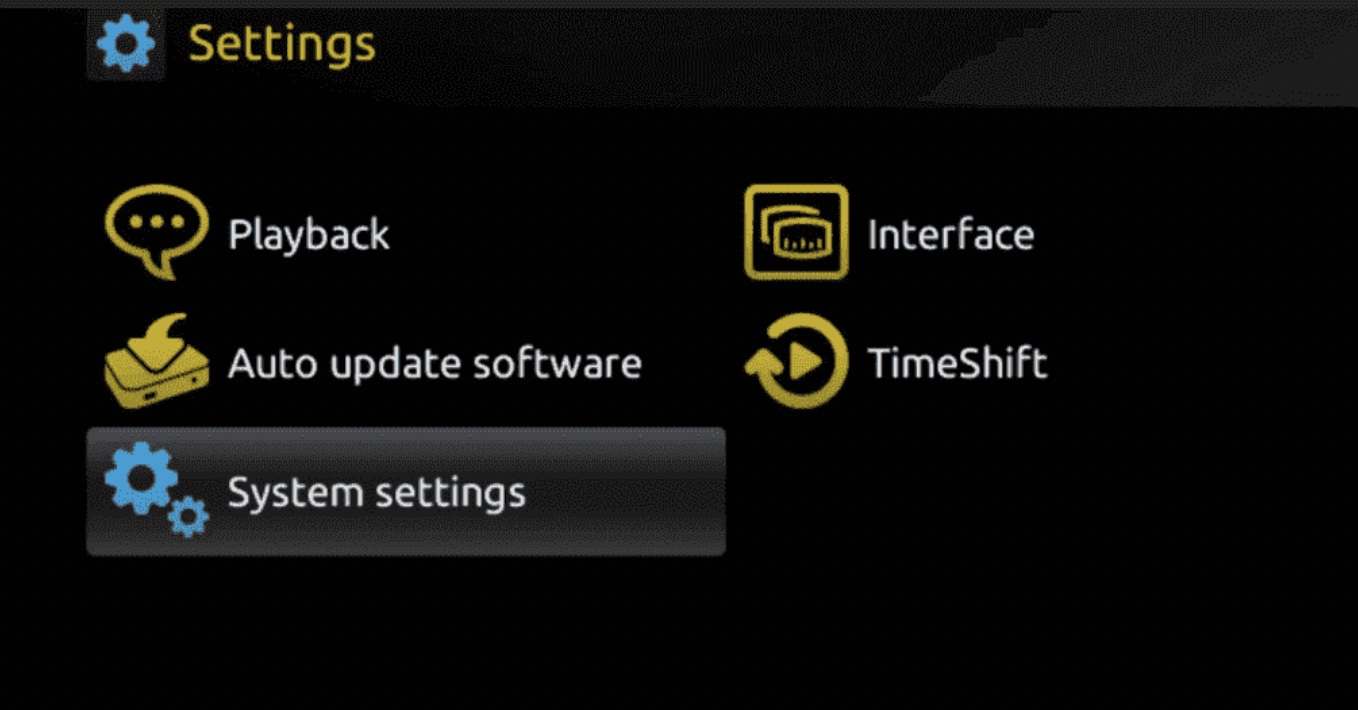
Task: Click the play triangle inside TimeShift icon
Action: (x=805, y=359)
